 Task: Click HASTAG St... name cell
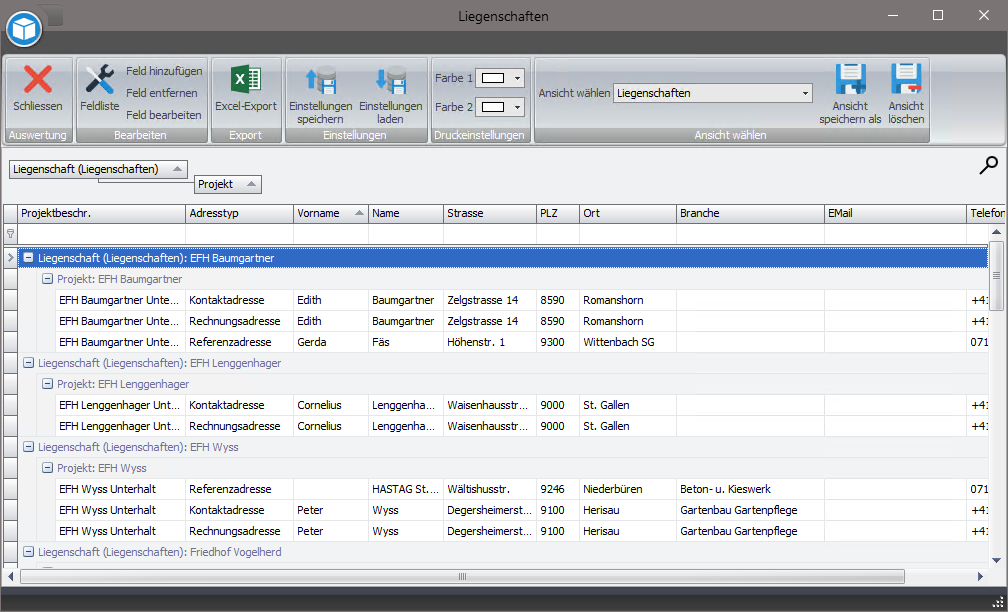coord(406,489)
